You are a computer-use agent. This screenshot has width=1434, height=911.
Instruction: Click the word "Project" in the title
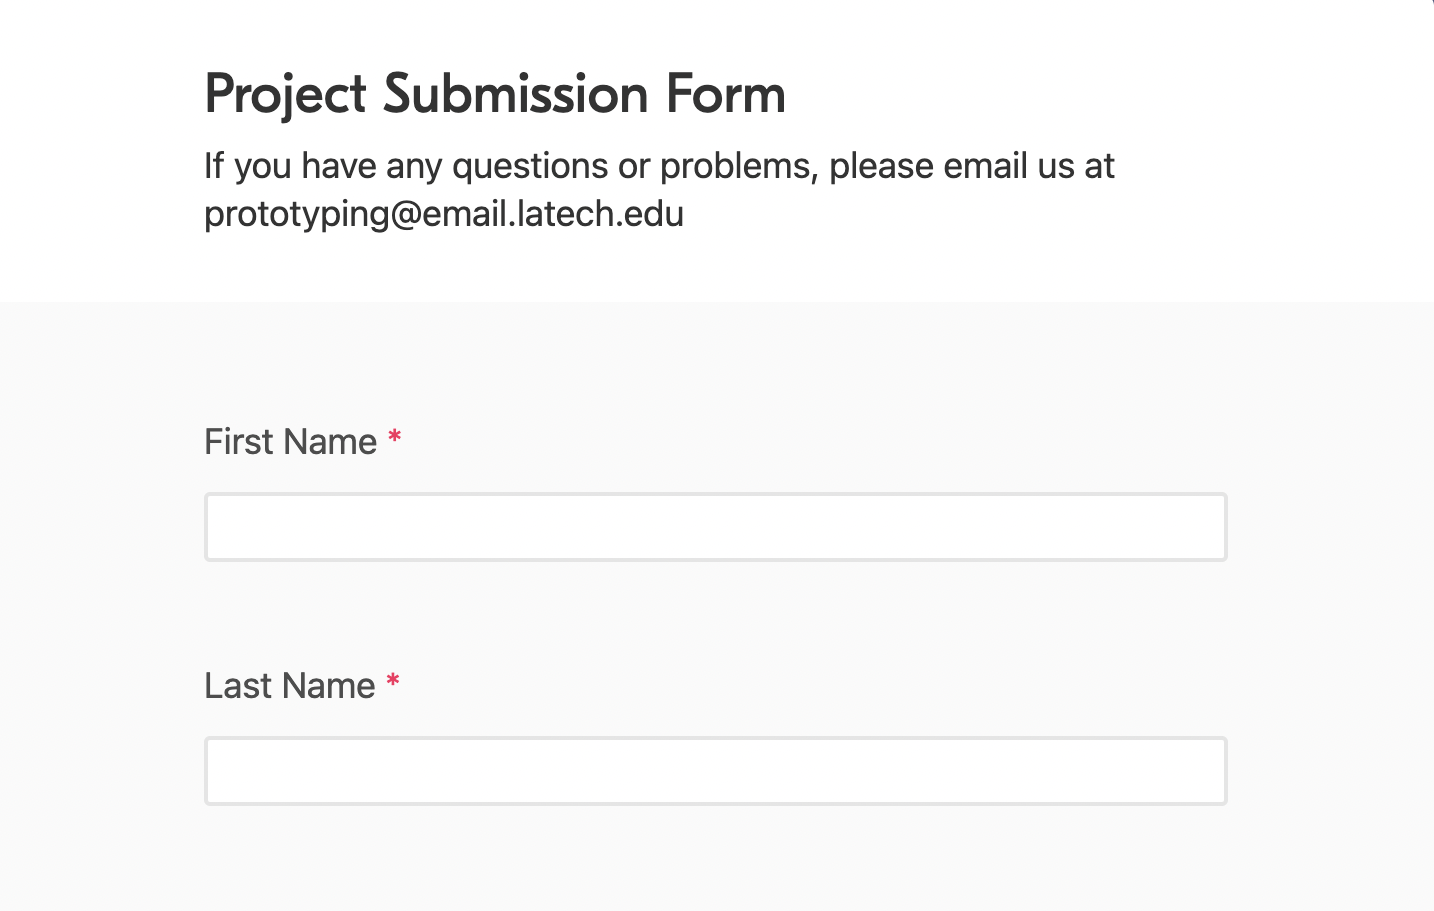tap(286, 96)
